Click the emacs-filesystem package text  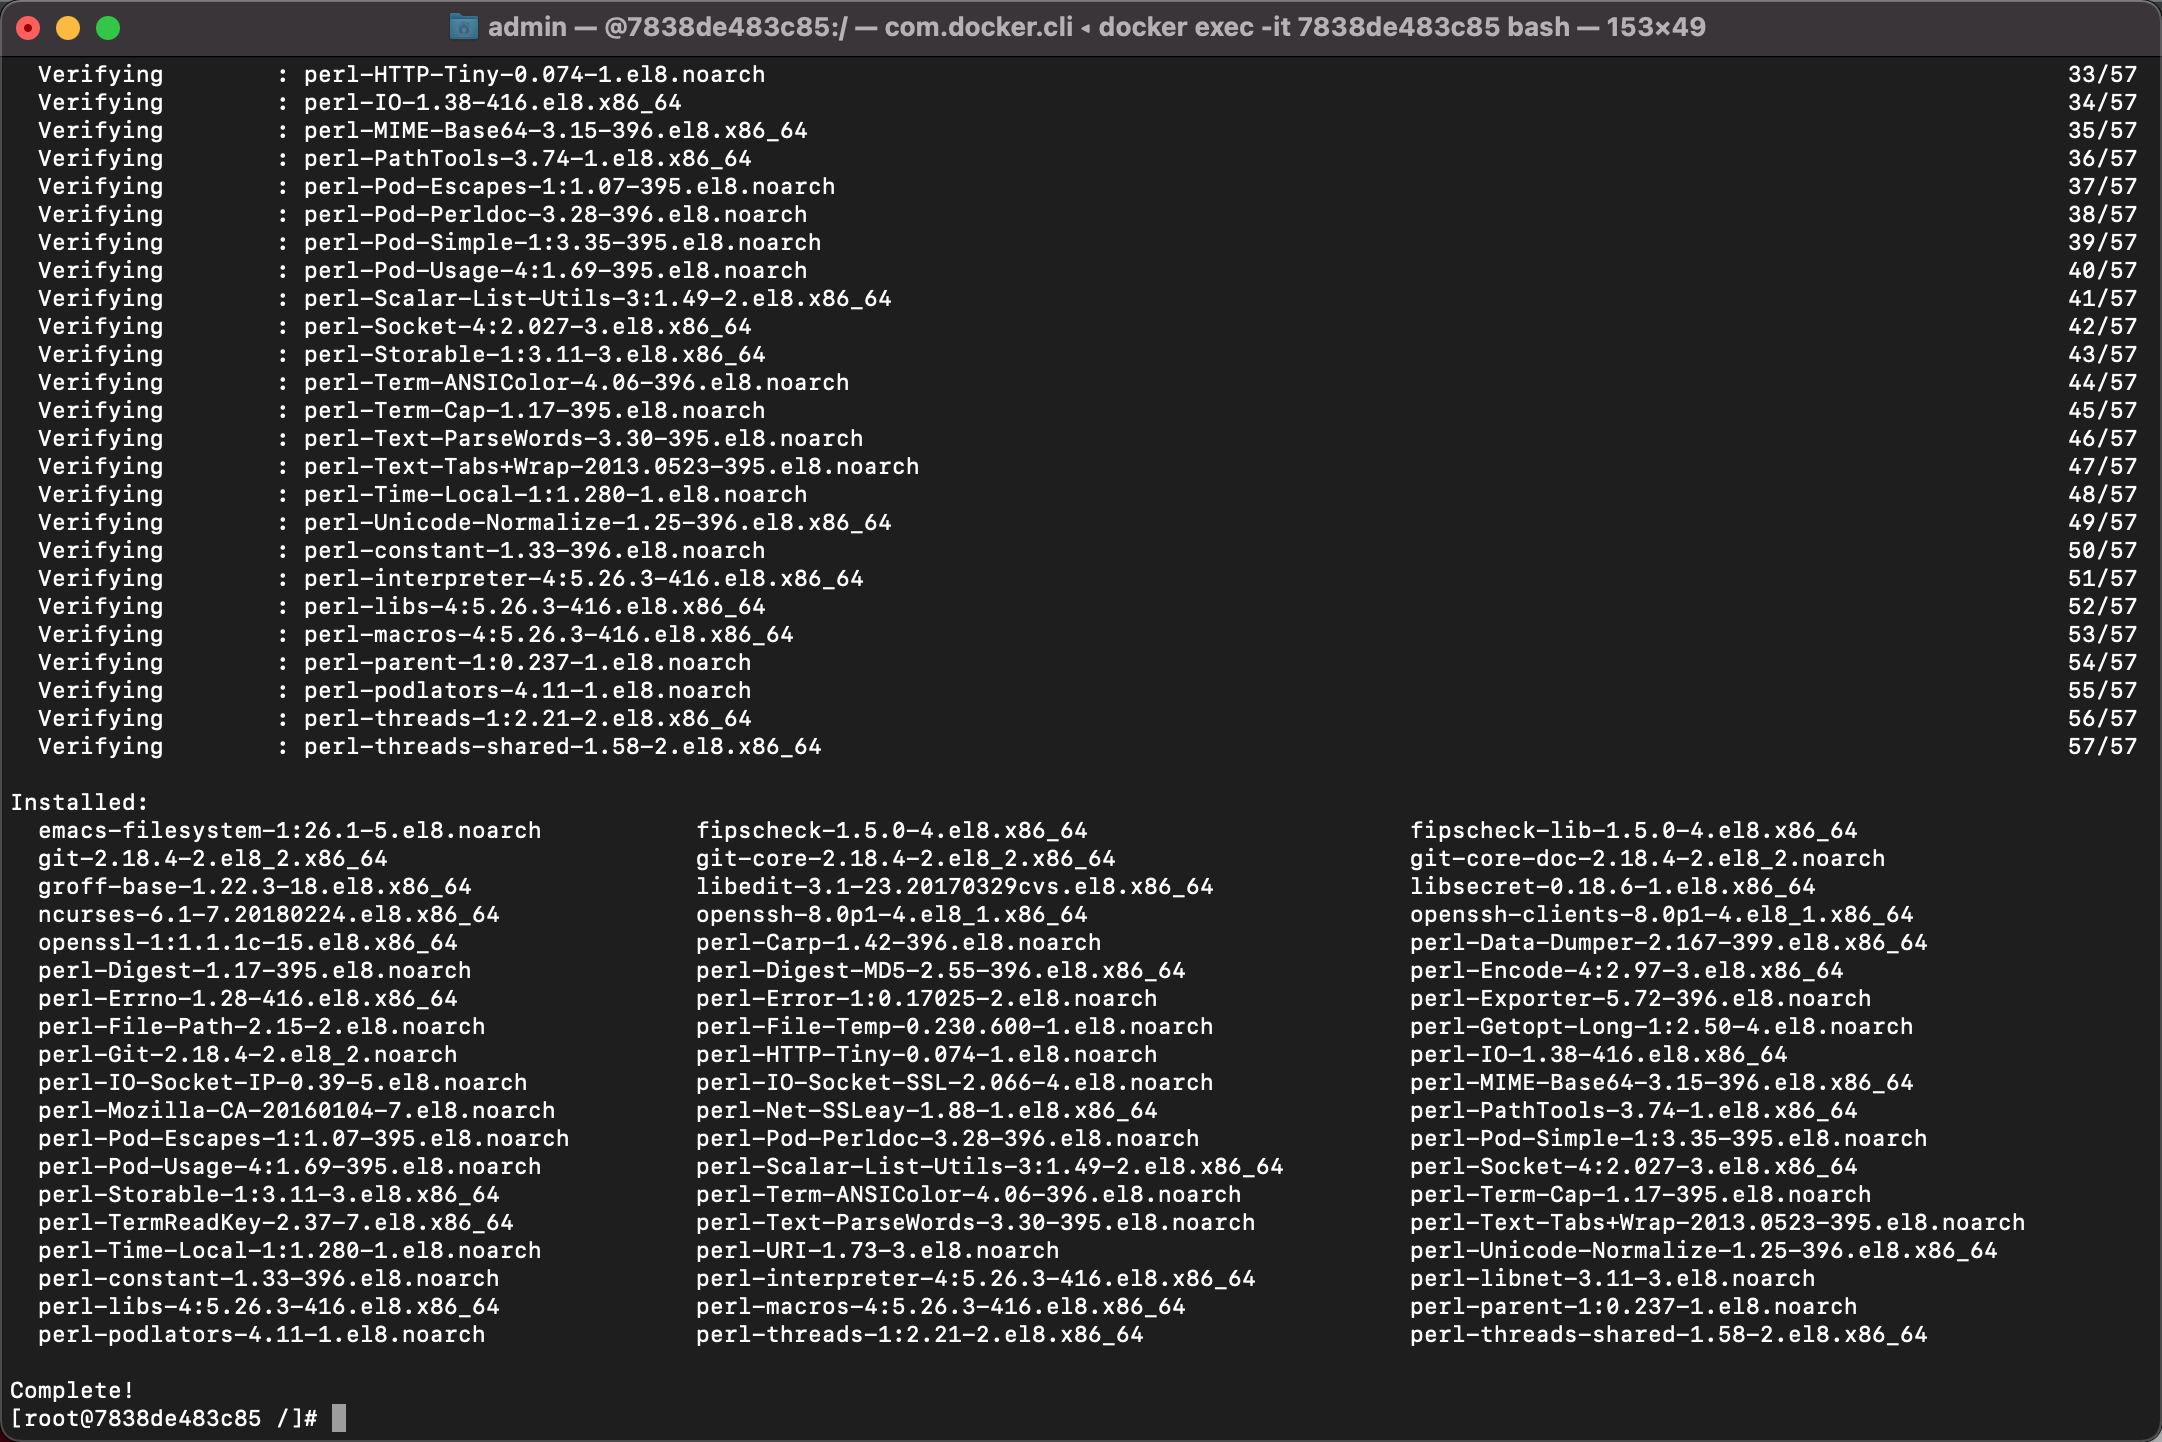tap(289, 830)
